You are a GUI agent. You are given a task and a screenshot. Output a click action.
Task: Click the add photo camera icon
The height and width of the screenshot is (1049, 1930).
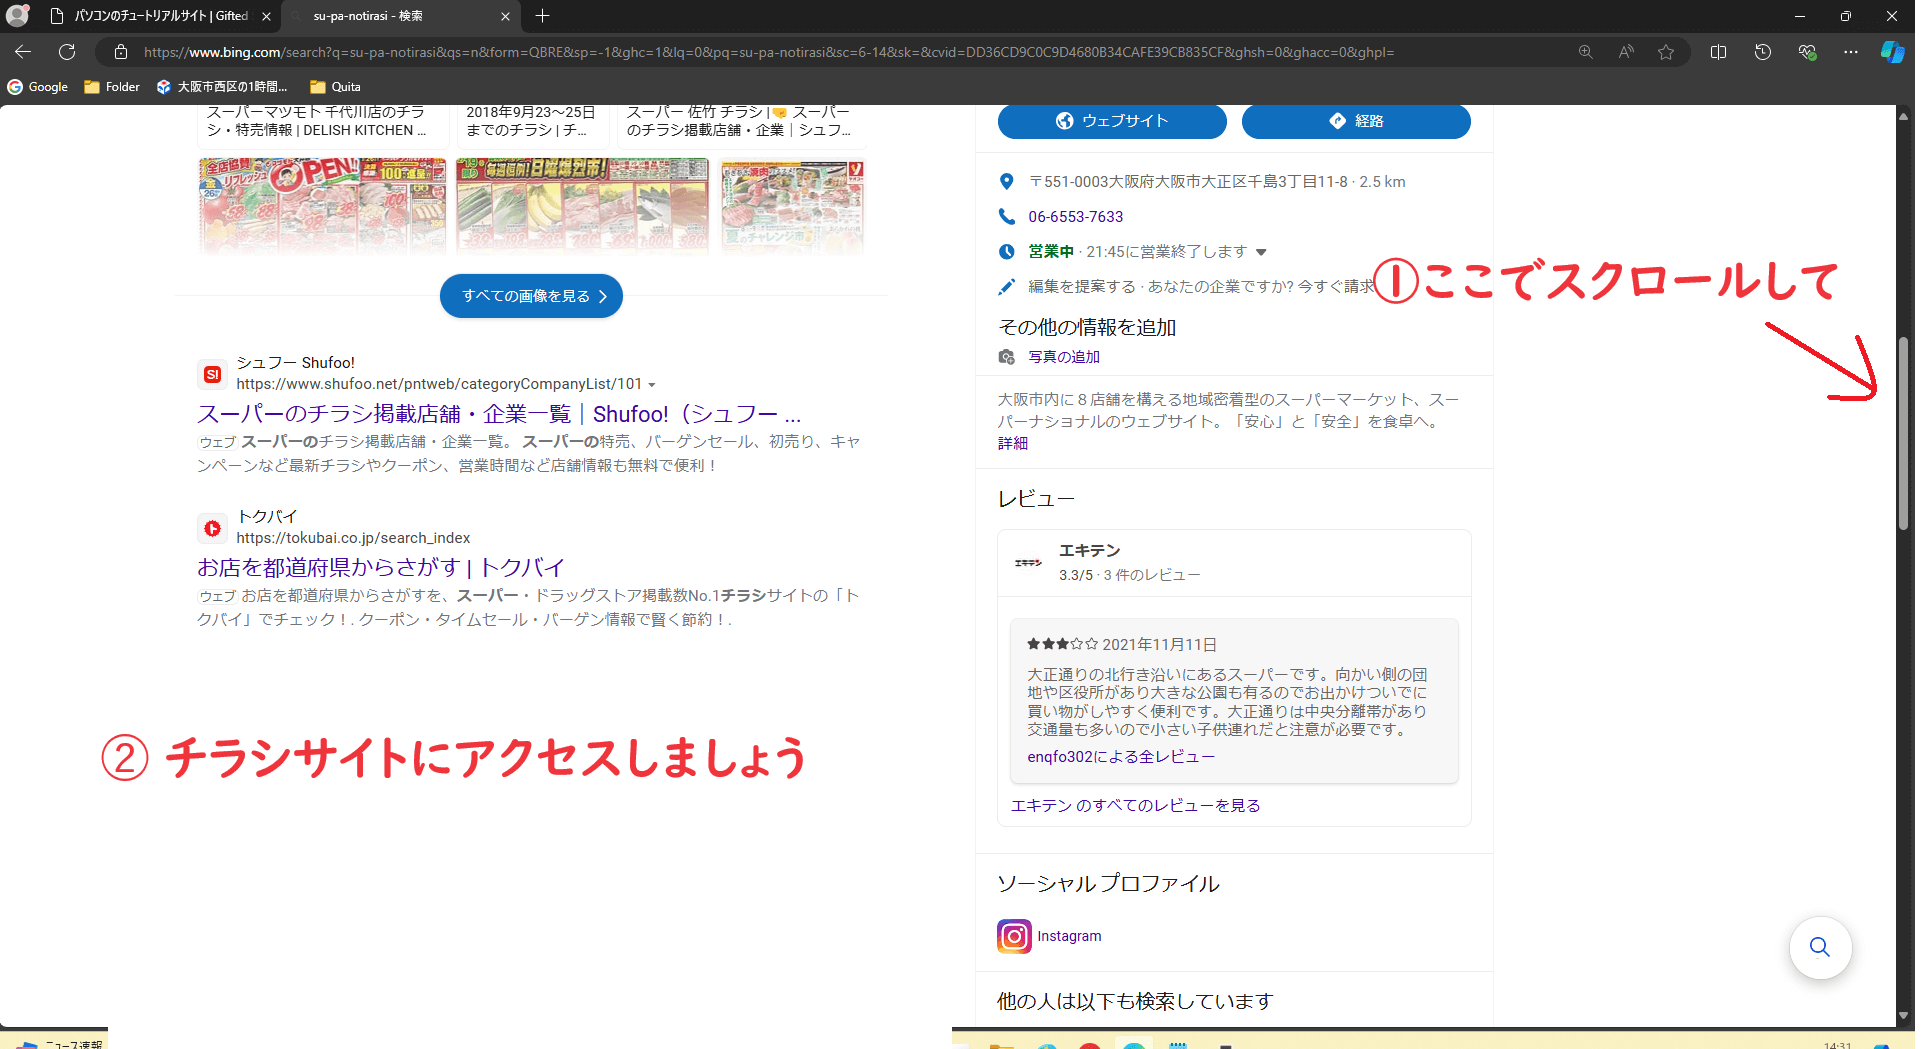pos(1007,357)
